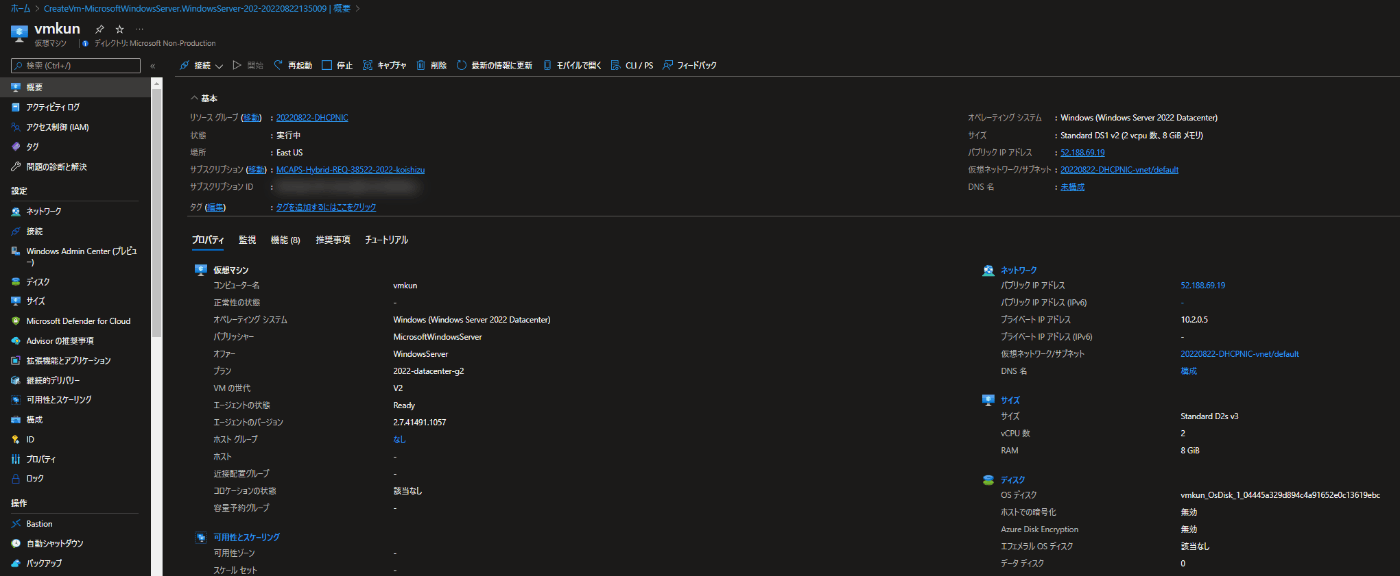The image size is (1400, 576).
Task: Select 概要 (Overview) in sidebar
Action: coord(75,87)
